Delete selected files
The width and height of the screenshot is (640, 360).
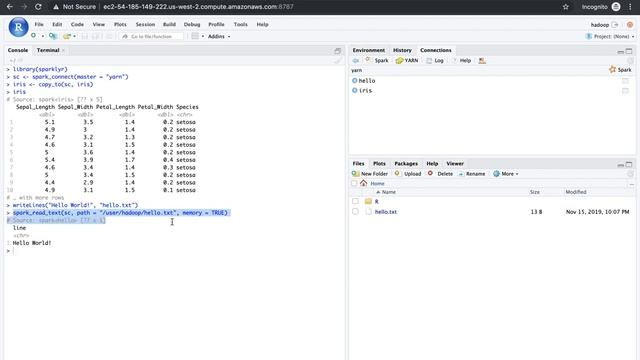tap(440, 174)
